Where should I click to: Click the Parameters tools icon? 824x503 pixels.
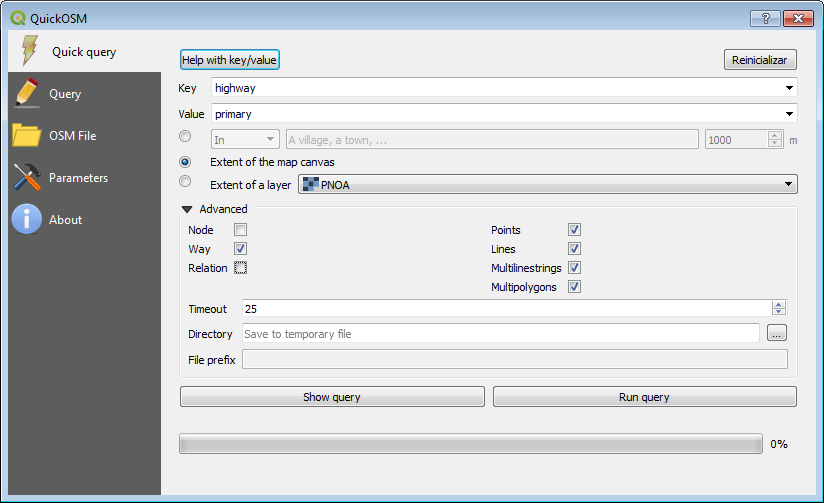[x=27, y=177]
